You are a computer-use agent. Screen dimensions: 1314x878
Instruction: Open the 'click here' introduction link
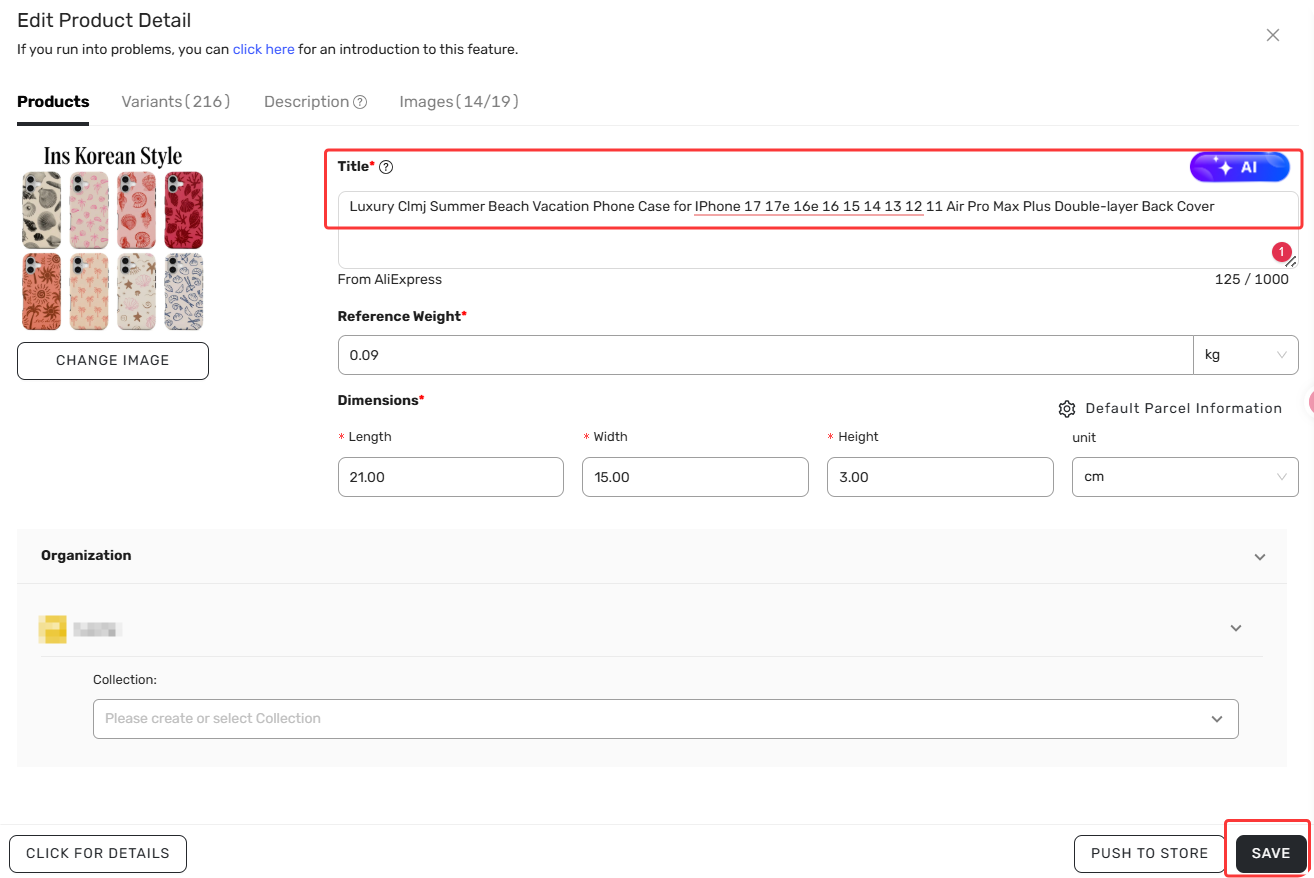click(263, 49)
